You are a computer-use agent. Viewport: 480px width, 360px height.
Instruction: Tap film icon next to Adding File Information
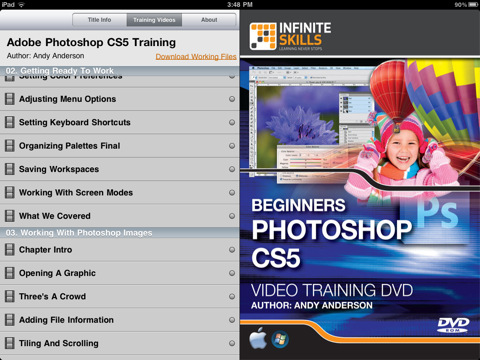click(x=10, y=320)
